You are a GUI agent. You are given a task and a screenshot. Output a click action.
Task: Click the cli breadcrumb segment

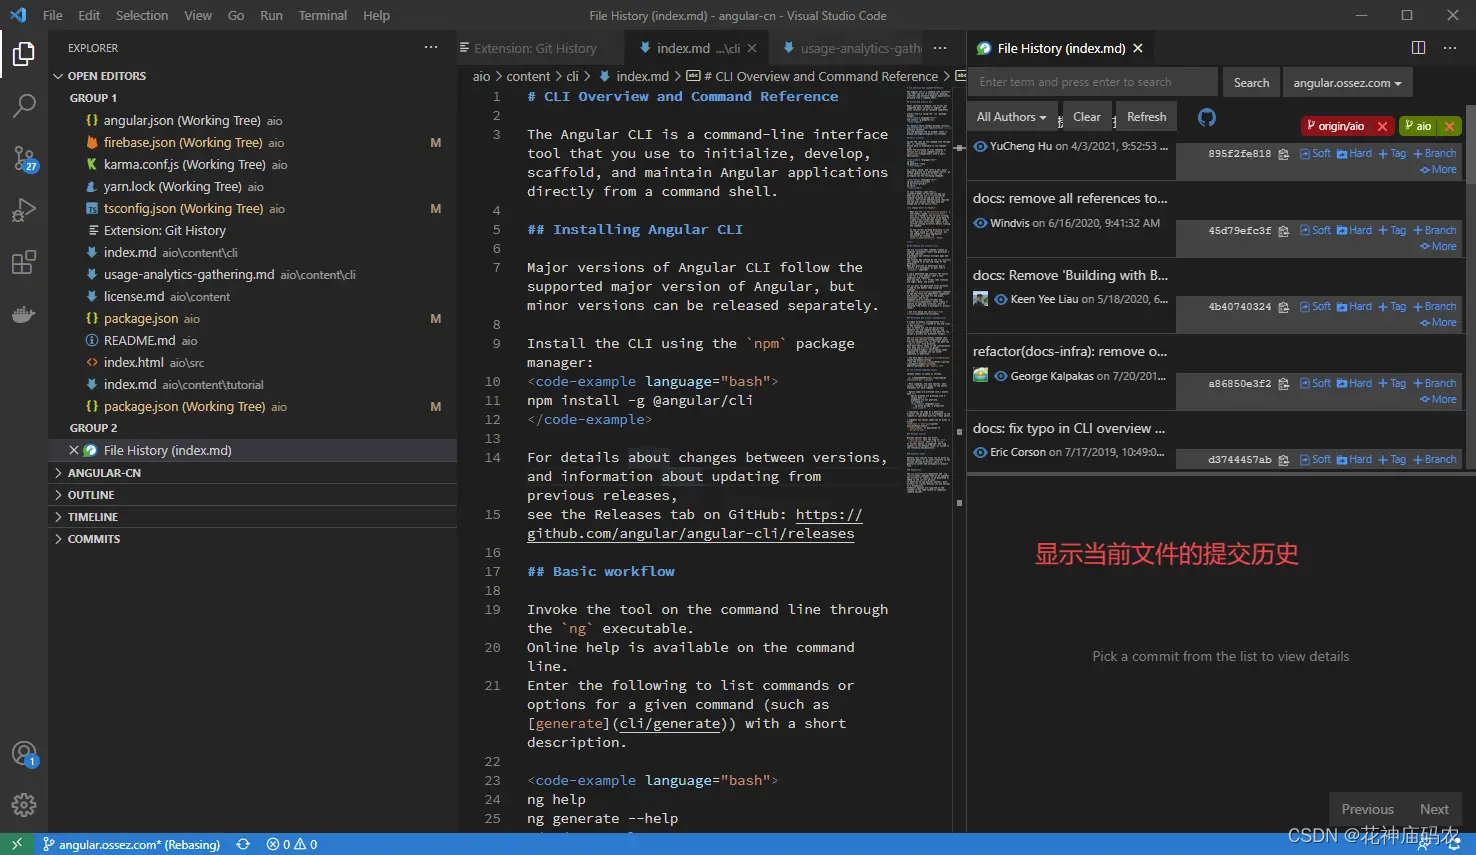(572, 76)
